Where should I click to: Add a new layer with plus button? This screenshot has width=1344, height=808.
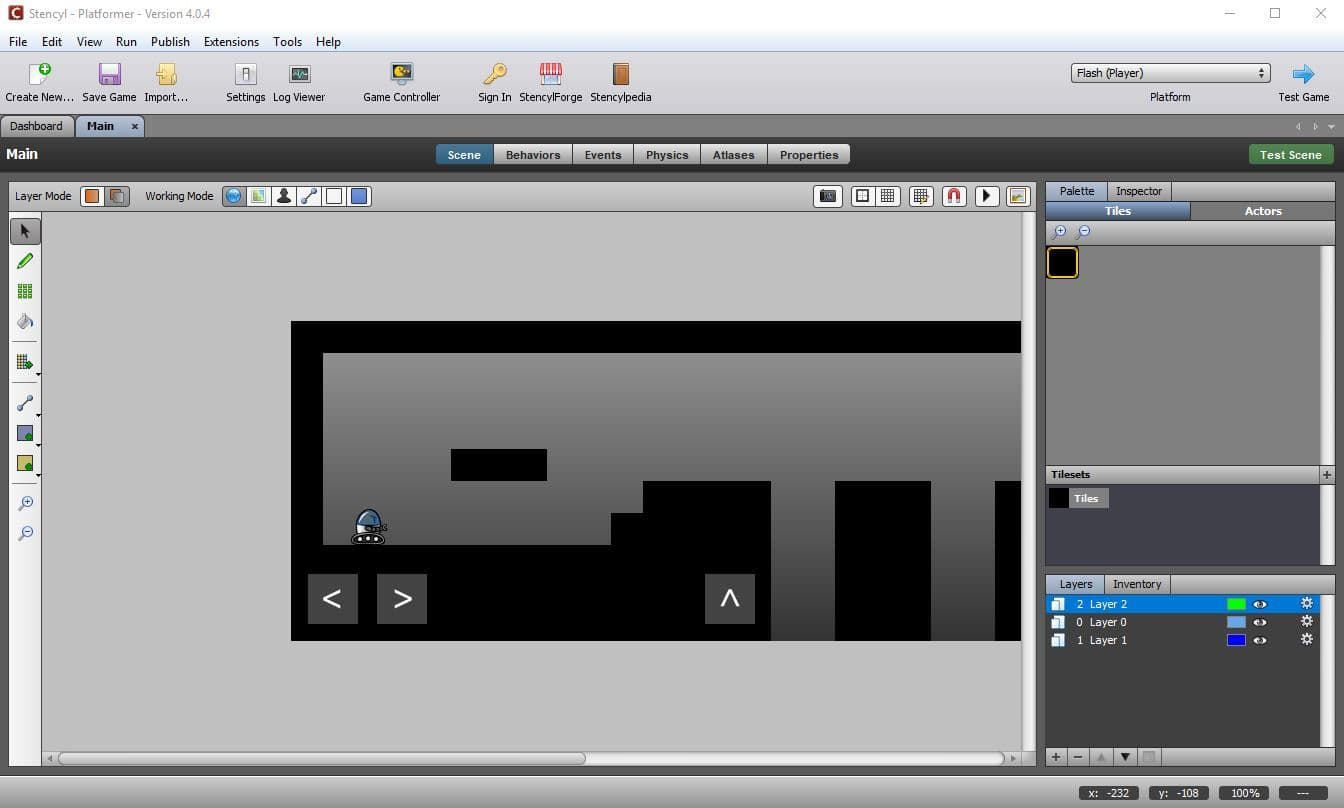[x=1056, y=757]
